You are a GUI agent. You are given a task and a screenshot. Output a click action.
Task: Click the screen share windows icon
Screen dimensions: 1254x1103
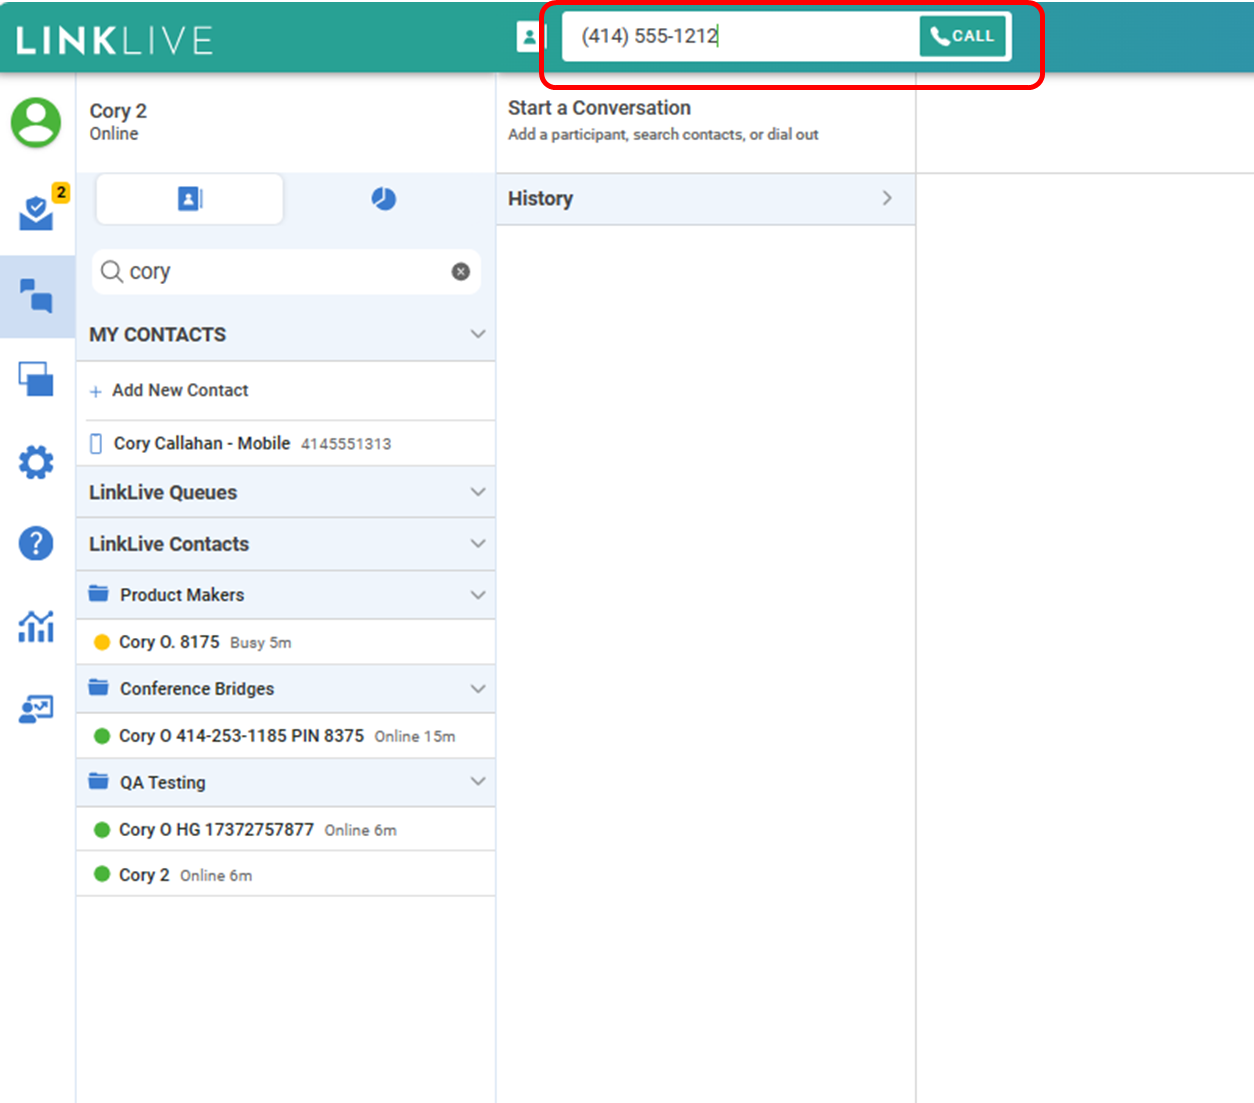(x=37, y=379)
